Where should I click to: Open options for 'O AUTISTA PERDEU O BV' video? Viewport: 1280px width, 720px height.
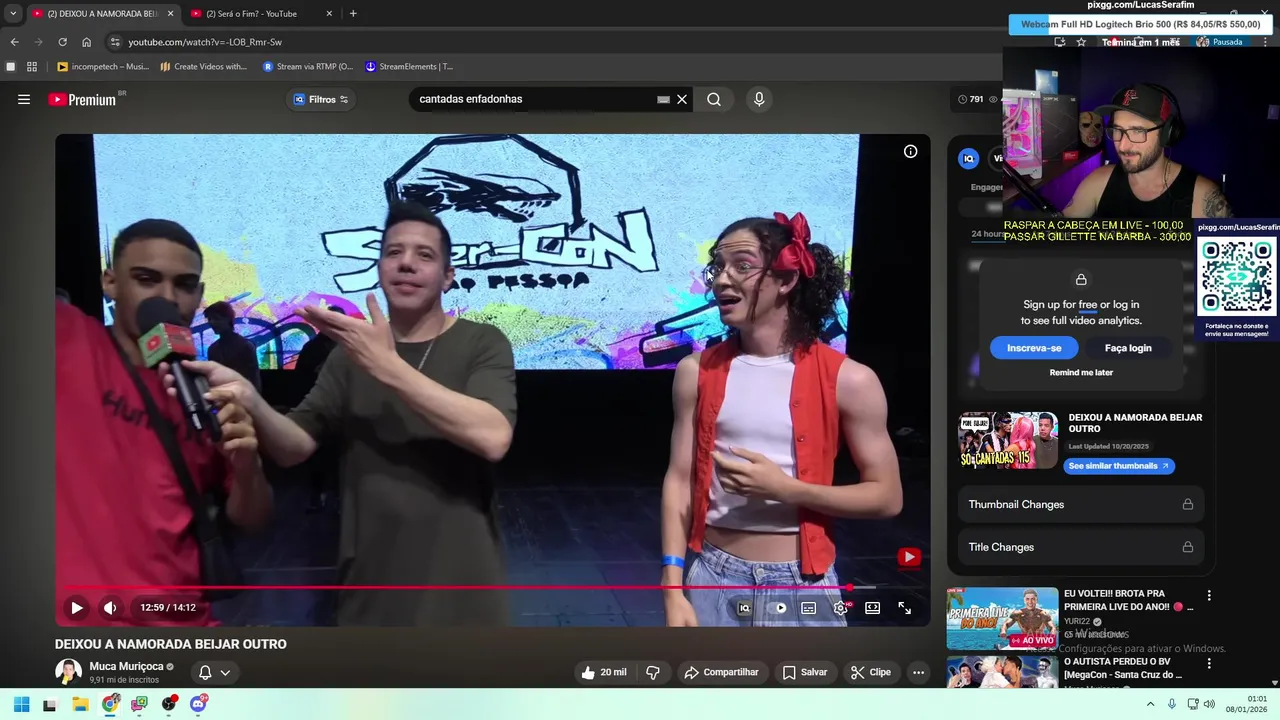point(1209,663)
